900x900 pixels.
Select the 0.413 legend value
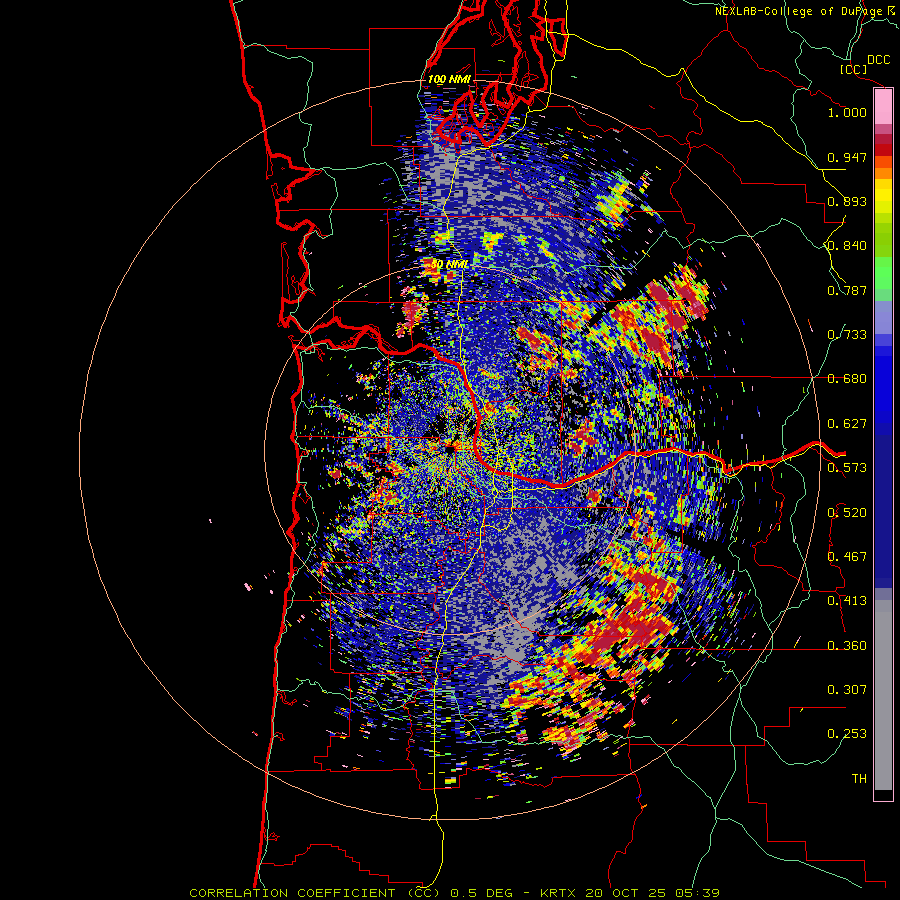(x=847, y=601)
